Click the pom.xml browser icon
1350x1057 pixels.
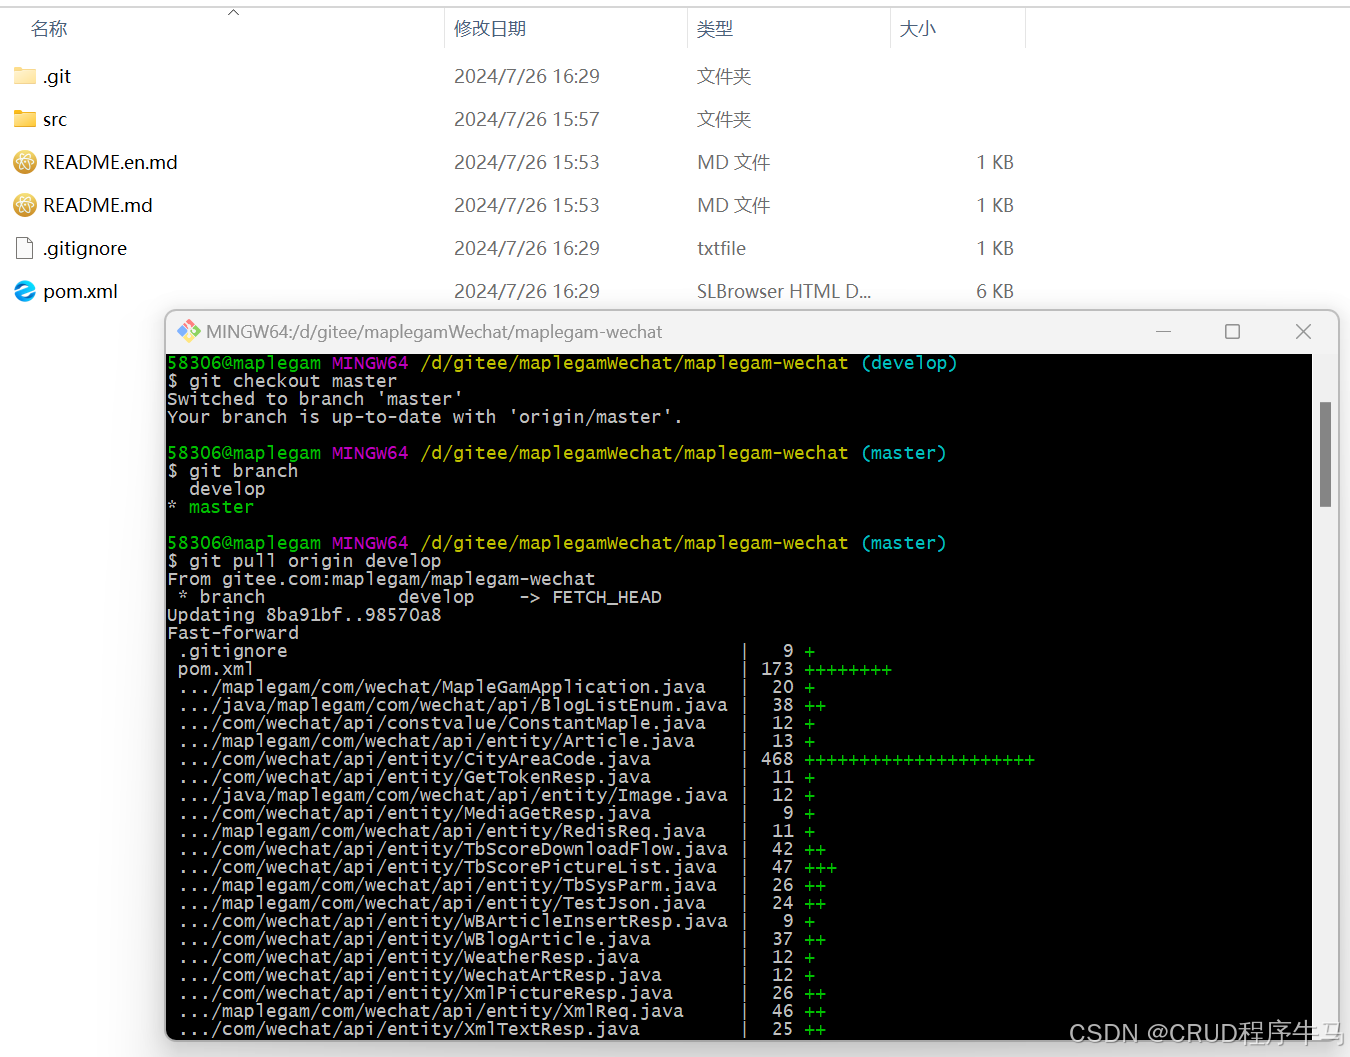click(25, 291)
